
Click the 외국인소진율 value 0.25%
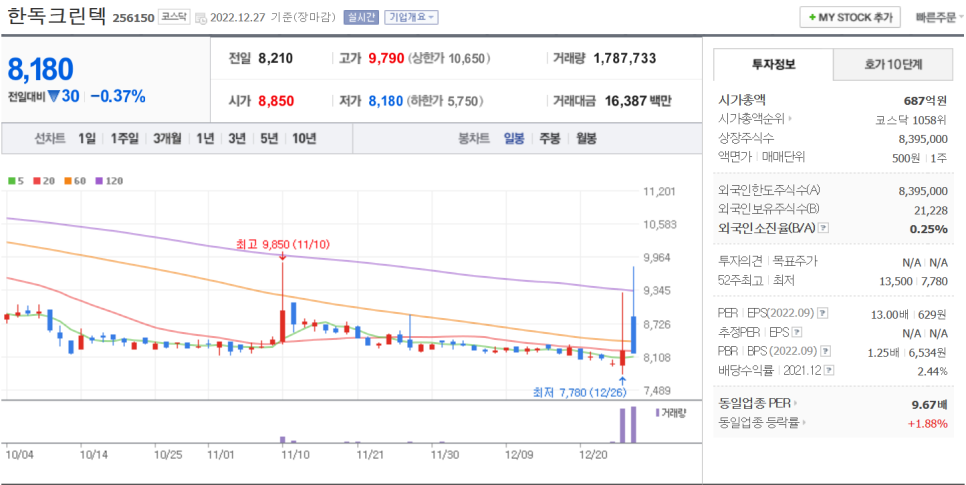pos(928,229)
